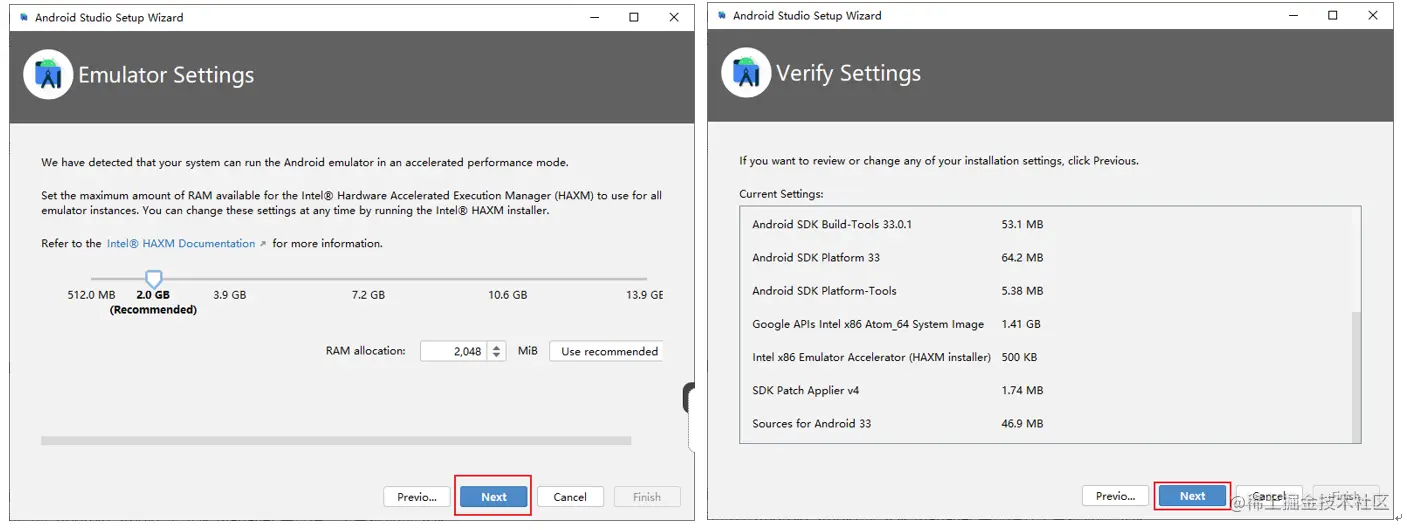Viewport: 1407px width, 530px height.
Task: Close the Verify Settings window
Action: point(1373,15)
